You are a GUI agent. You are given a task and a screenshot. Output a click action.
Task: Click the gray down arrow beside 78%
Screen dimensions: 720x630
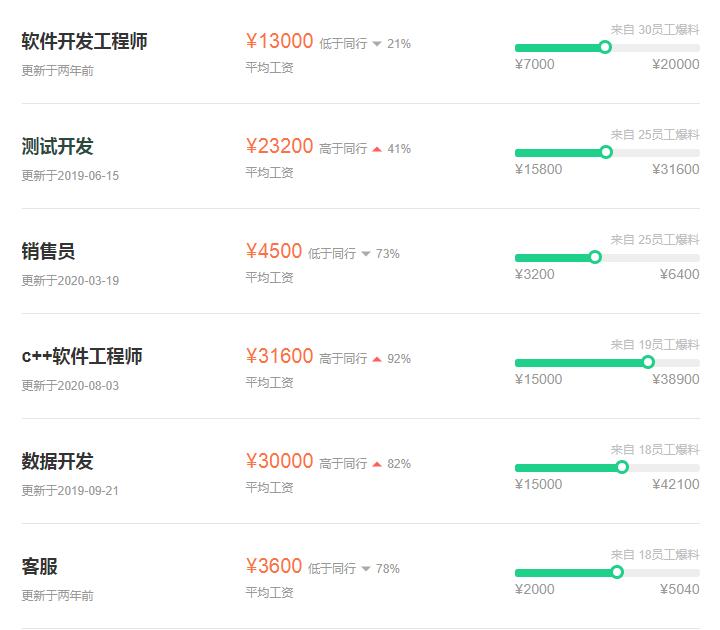click(366, 569)
